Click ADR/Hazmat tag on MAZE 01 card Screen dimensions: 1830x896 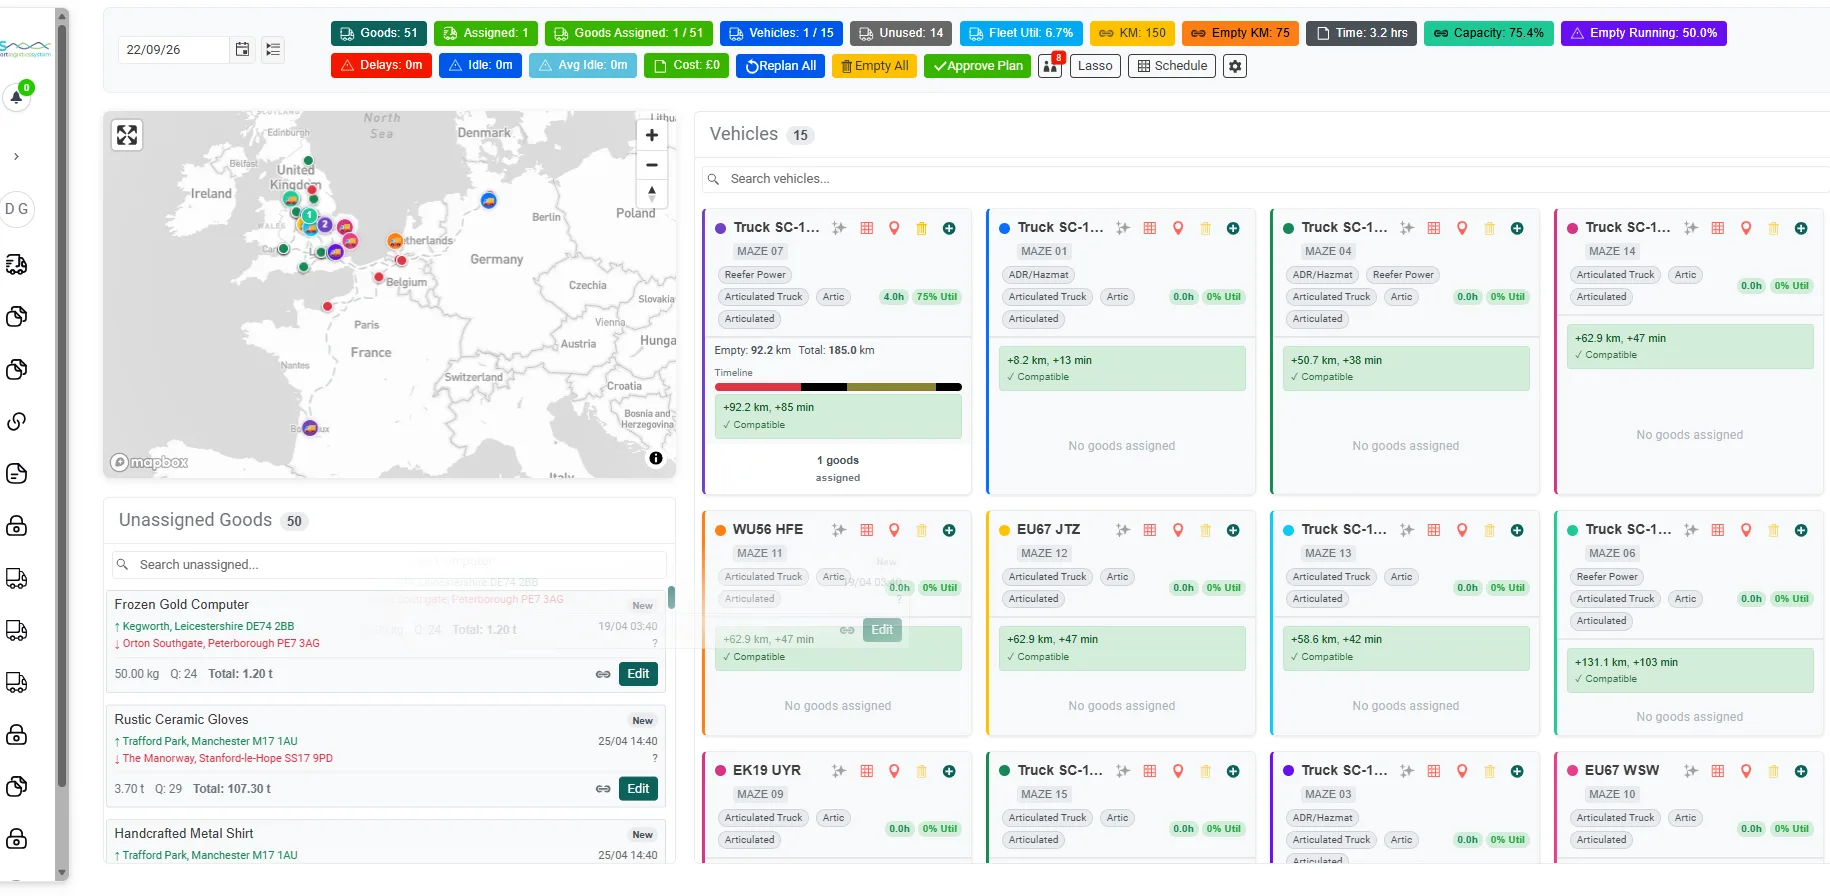(x=1038, y=275)
